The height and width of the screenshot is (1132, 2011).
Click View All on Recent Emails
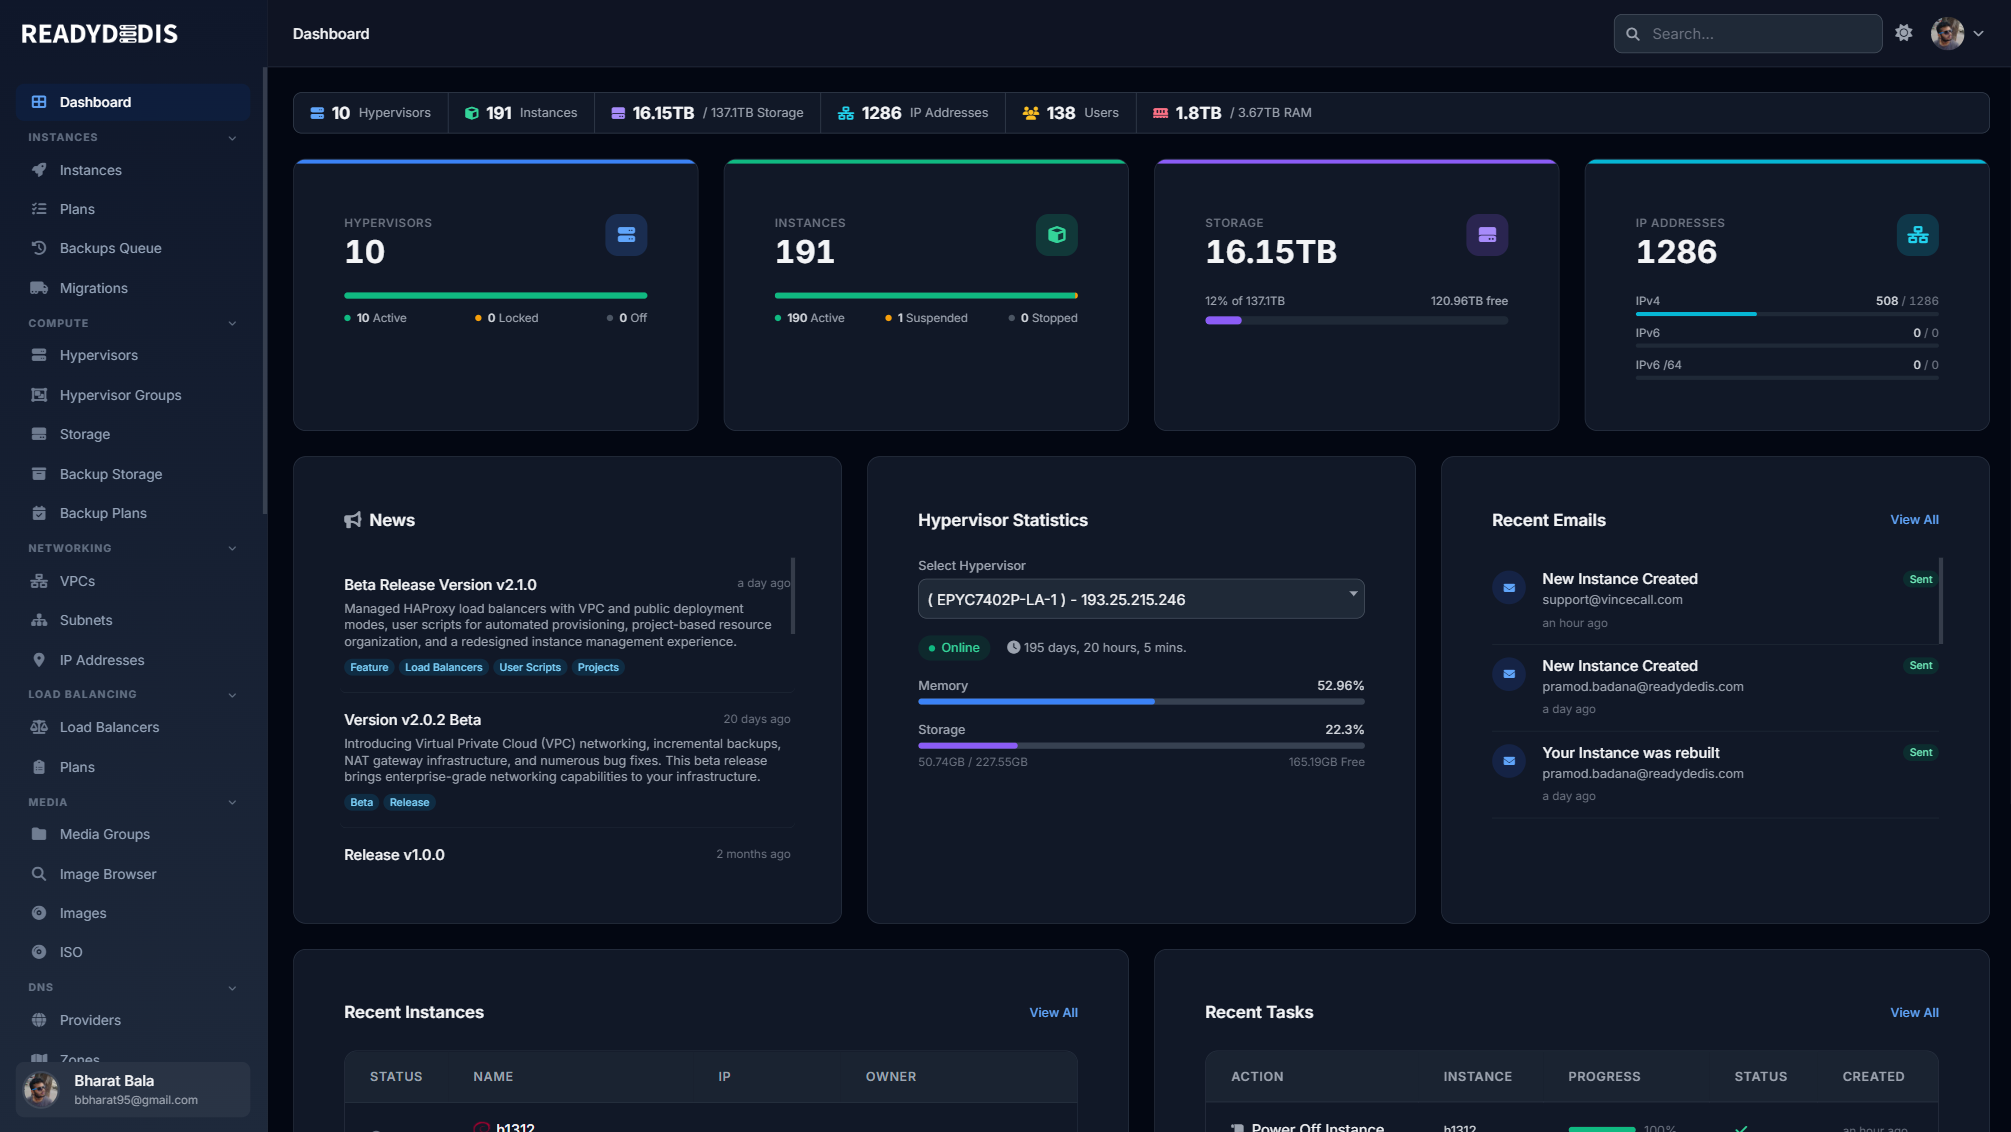[1913, 519]
